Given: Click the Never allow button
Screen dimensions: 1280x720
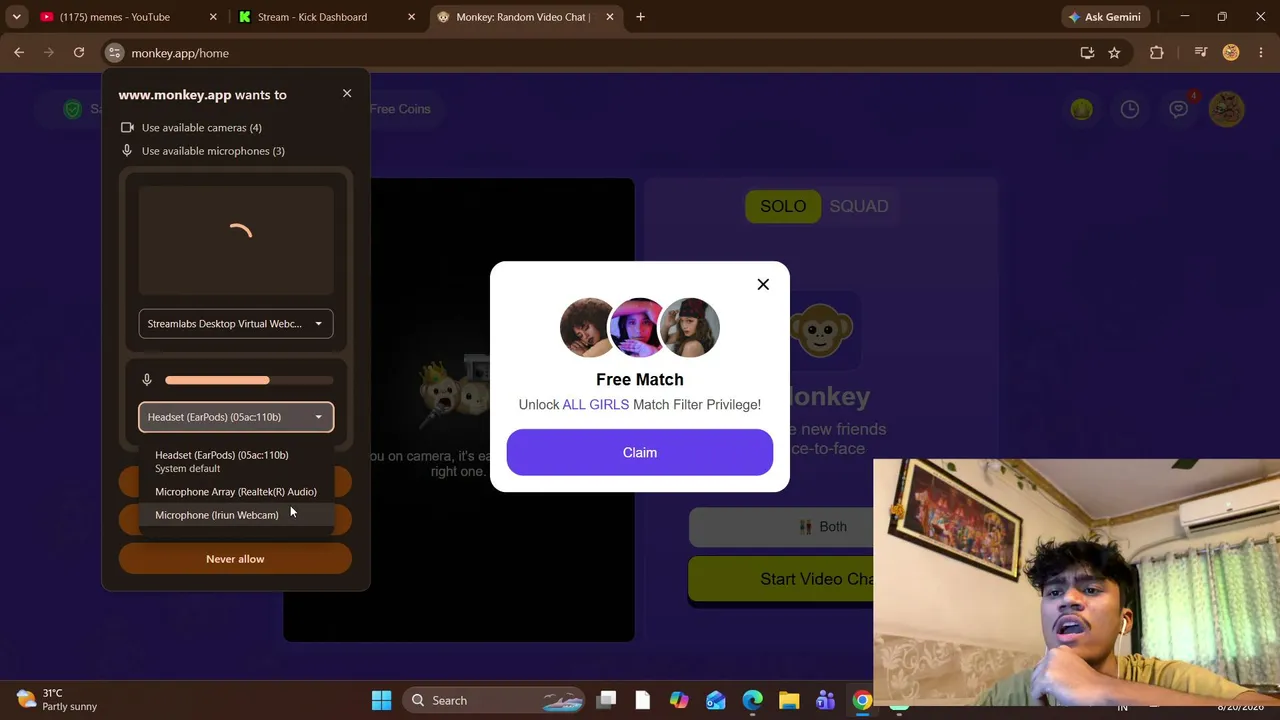Looking at the screenshot, I should pyautogui.click(x=235, y=559).
